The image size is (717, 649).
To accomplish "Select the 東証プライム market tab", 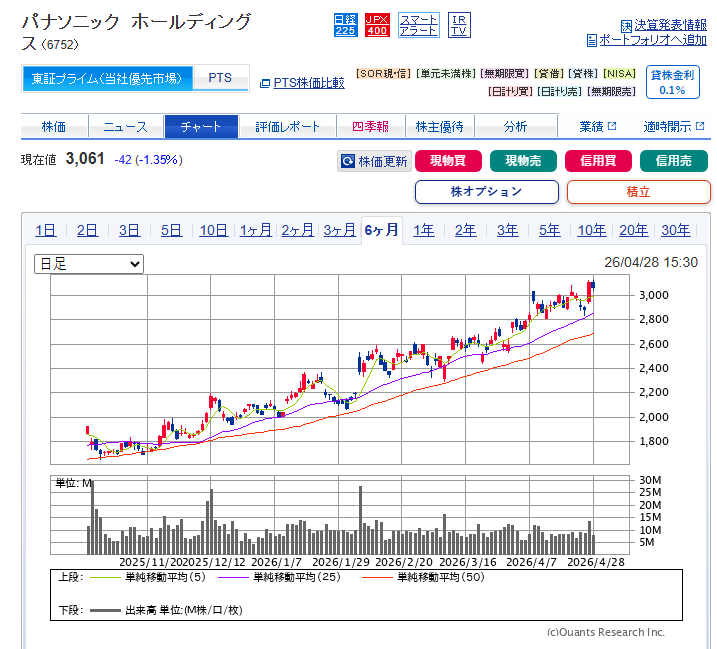I will (107, 78).
